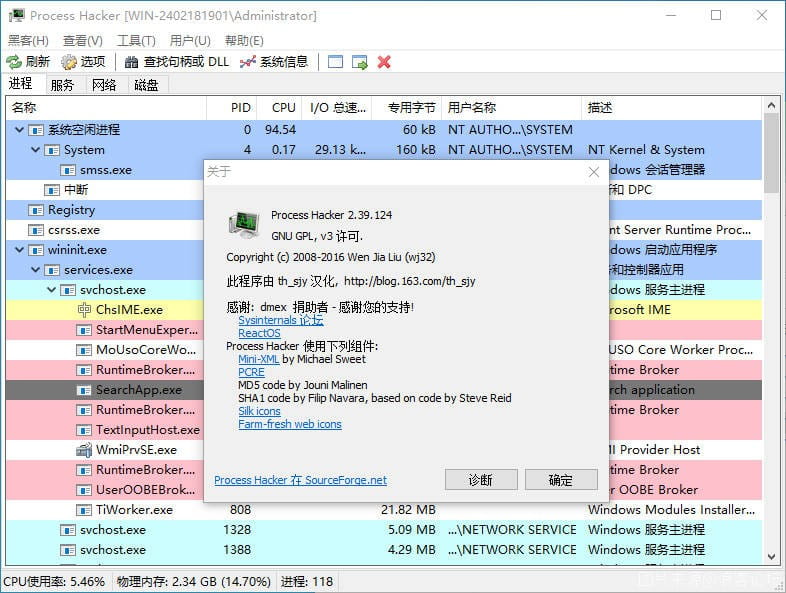Click the Find window toolbar icon
The width and height of the screenshot is (786, 593).
pos(335,62)
